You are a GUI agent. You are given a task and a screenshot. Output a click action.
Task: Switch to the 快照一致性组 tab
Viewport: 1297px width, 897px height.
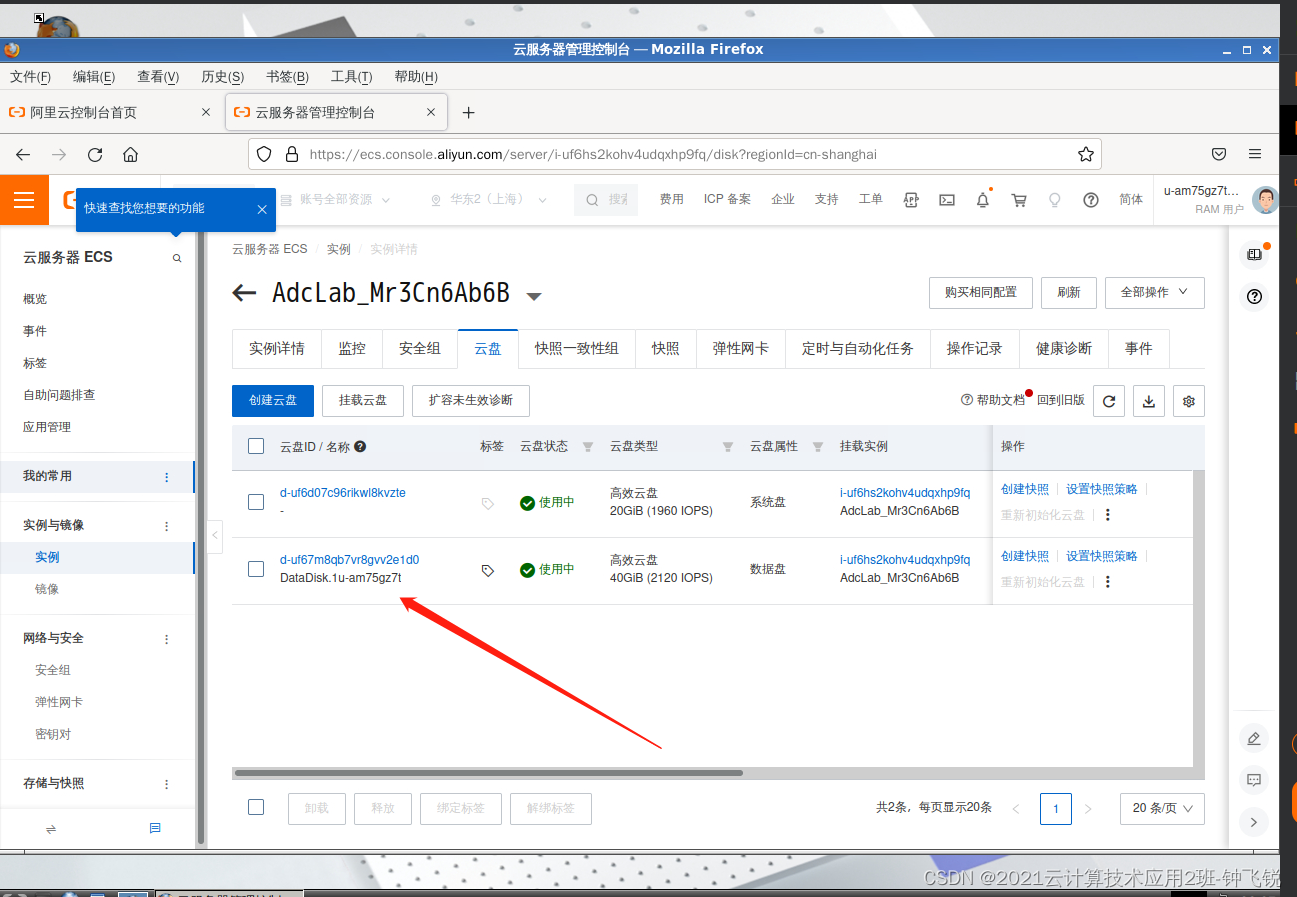click(x=577, y=349)
